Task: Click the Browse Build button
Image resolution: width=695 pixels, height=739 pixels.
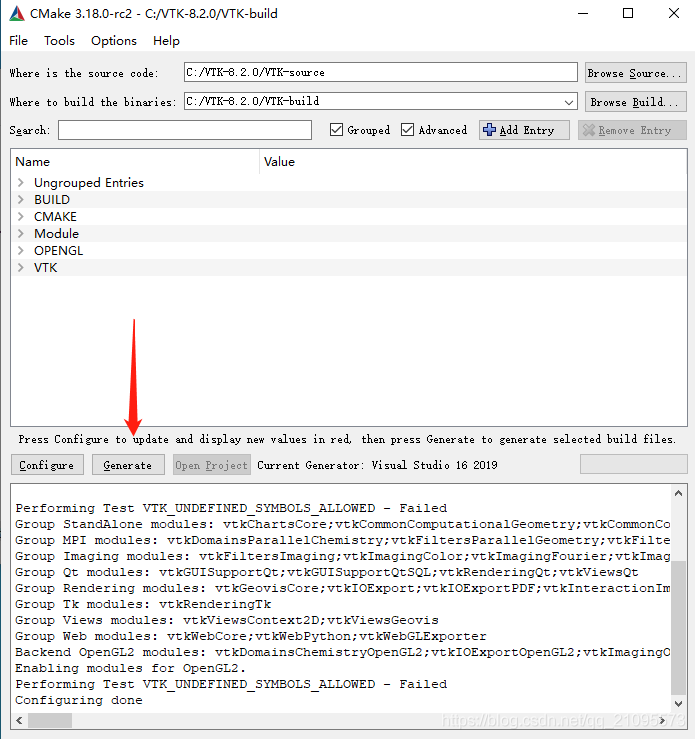Action: point(635,102)
